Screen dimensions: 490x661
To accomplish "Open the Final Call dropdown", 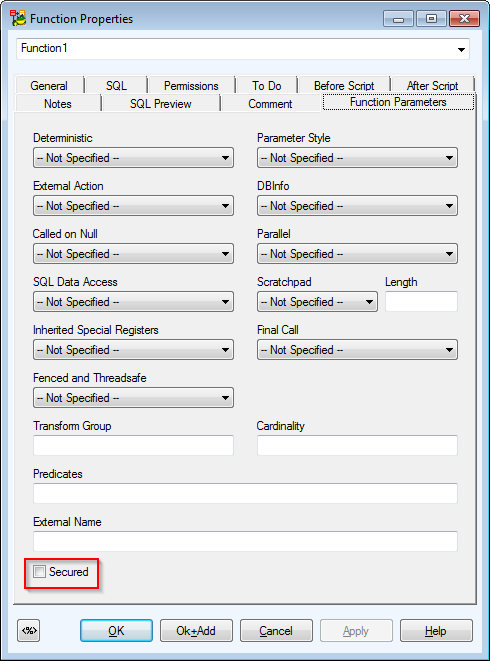I will (x=357, y=350).
